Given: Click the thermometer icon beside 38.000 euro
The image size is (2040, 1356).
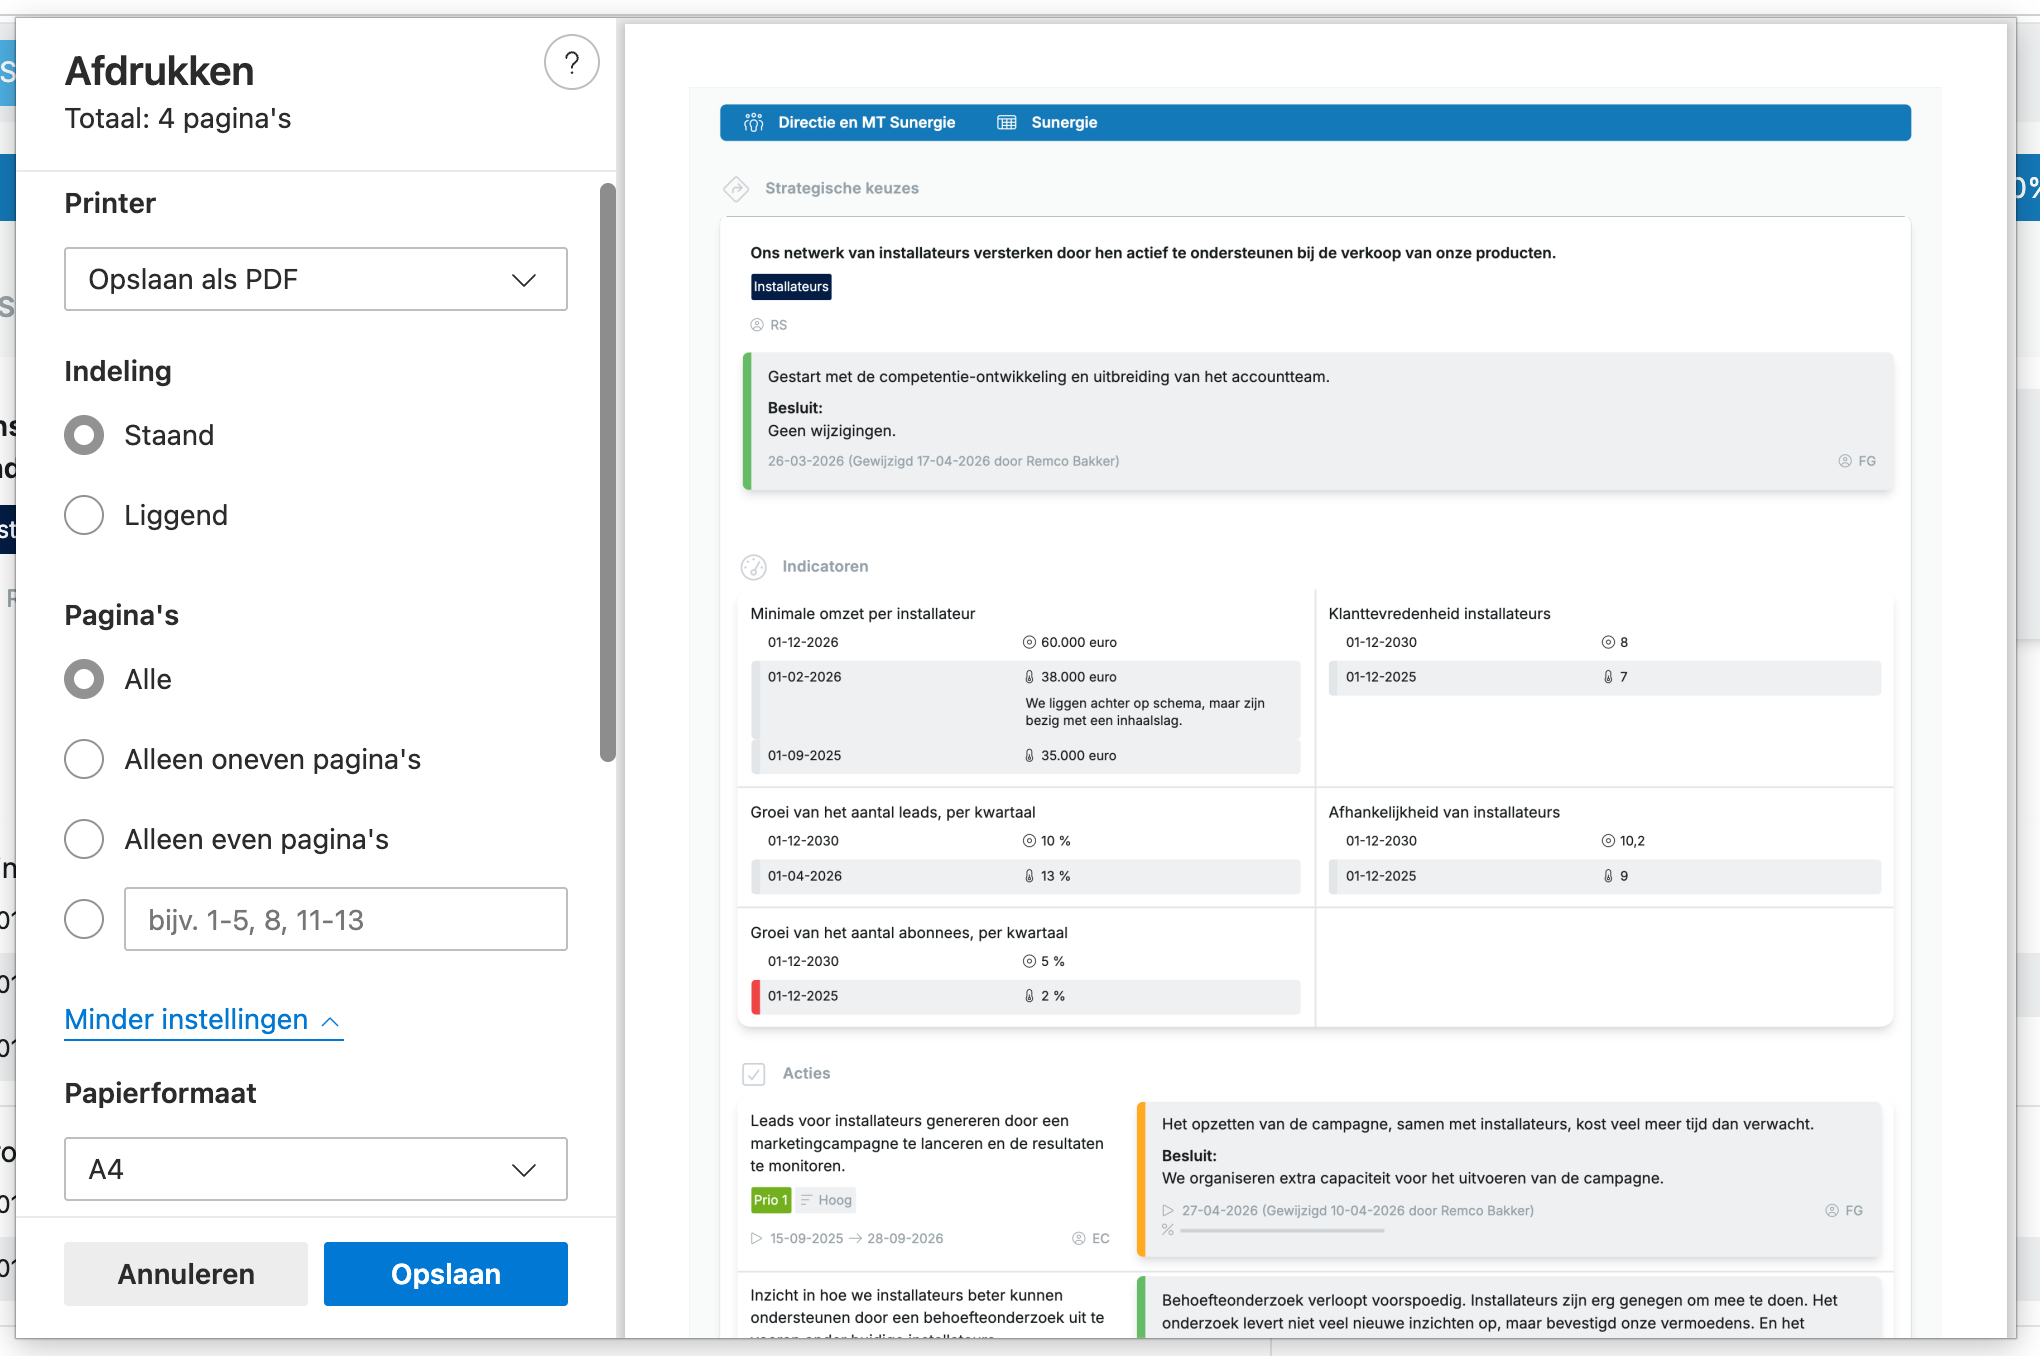Looking at the screenshot, I should [1029, 677].
